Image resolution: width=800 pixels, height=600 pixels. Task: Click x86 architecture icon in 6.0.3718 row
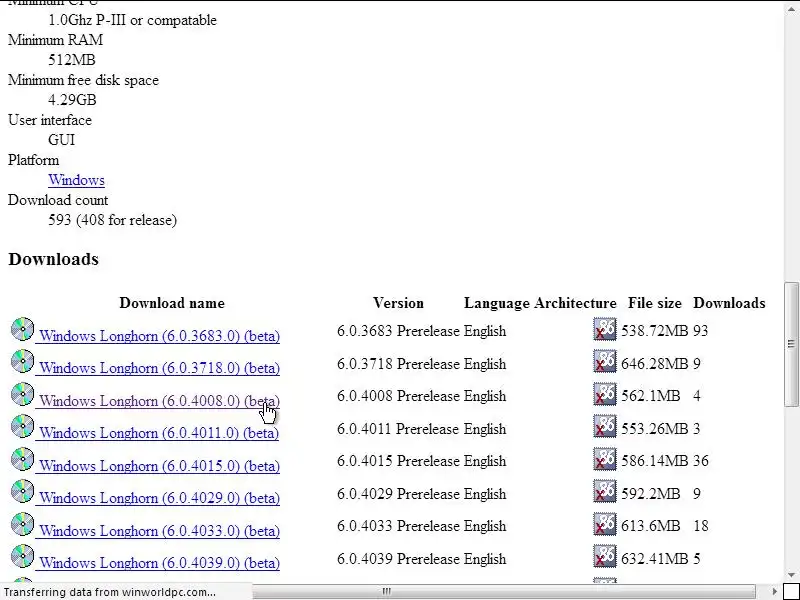[x=605, y=361]
